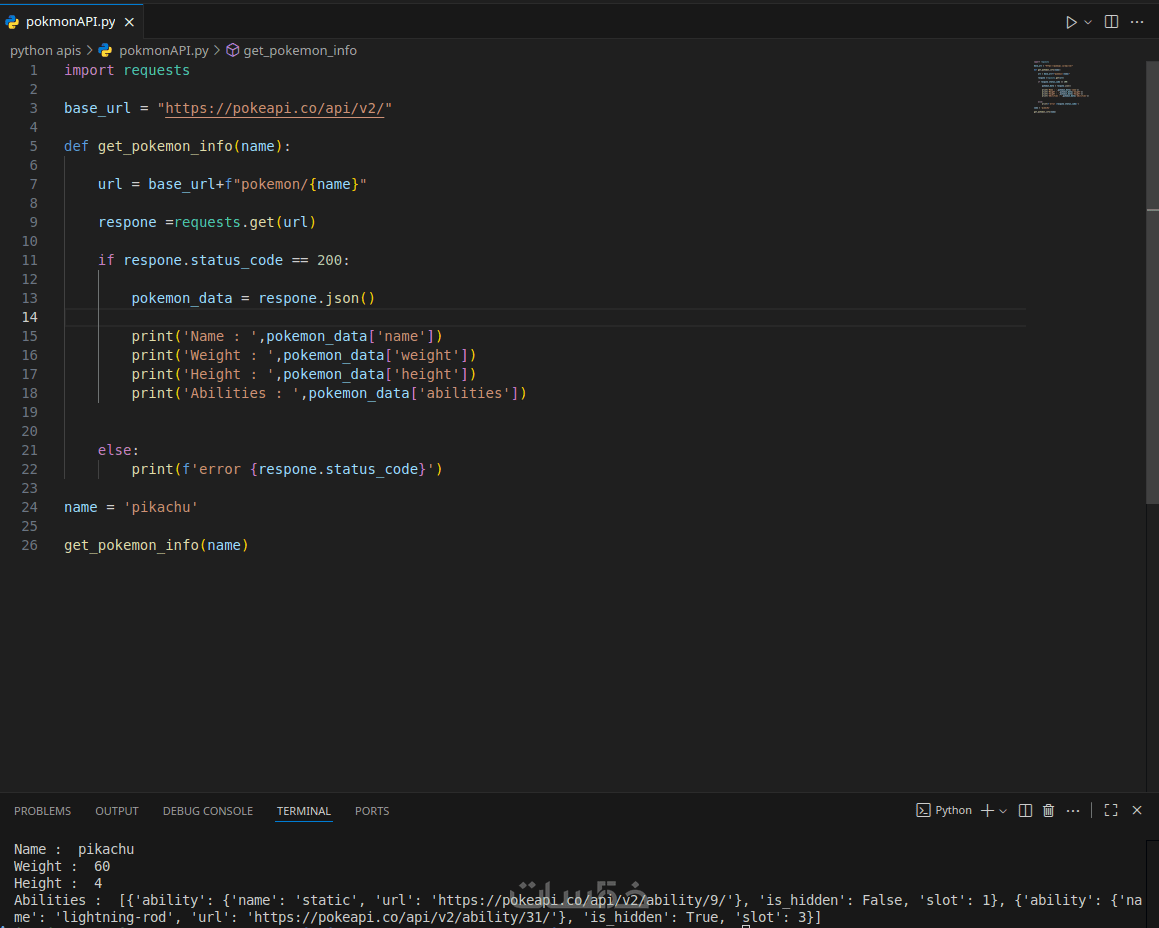Image resolution: width=1159 pixels, height=928 pixels.
Task: Select the Python terminal shell entry
Action: (x=944, y=811)
